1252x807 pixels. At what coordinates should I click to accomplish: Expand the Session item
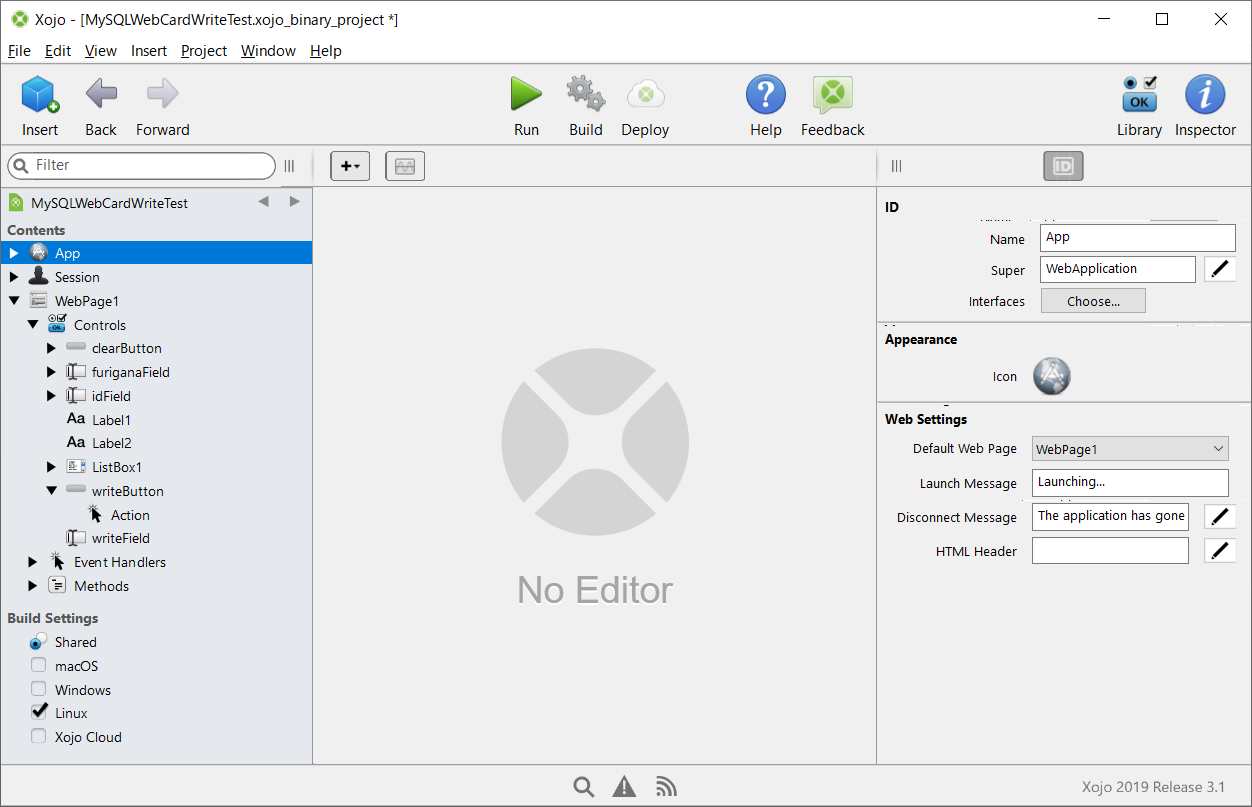coord(14,277)
